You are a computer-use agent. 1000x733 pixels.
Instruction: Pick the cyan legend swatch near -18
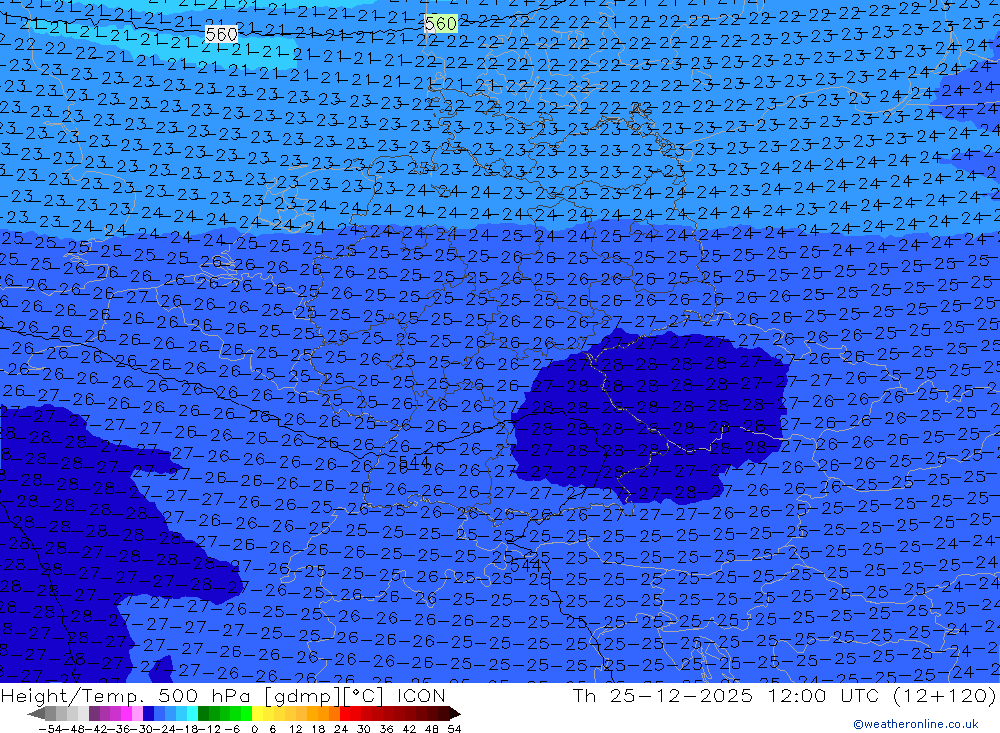tap(192, 714)
